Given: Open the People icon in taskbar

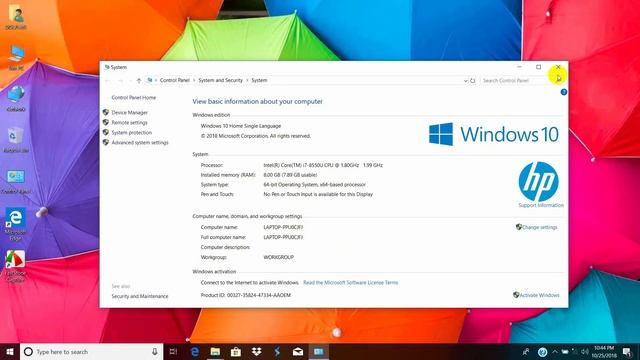Looking at the screenshot, I should [526, 351].
